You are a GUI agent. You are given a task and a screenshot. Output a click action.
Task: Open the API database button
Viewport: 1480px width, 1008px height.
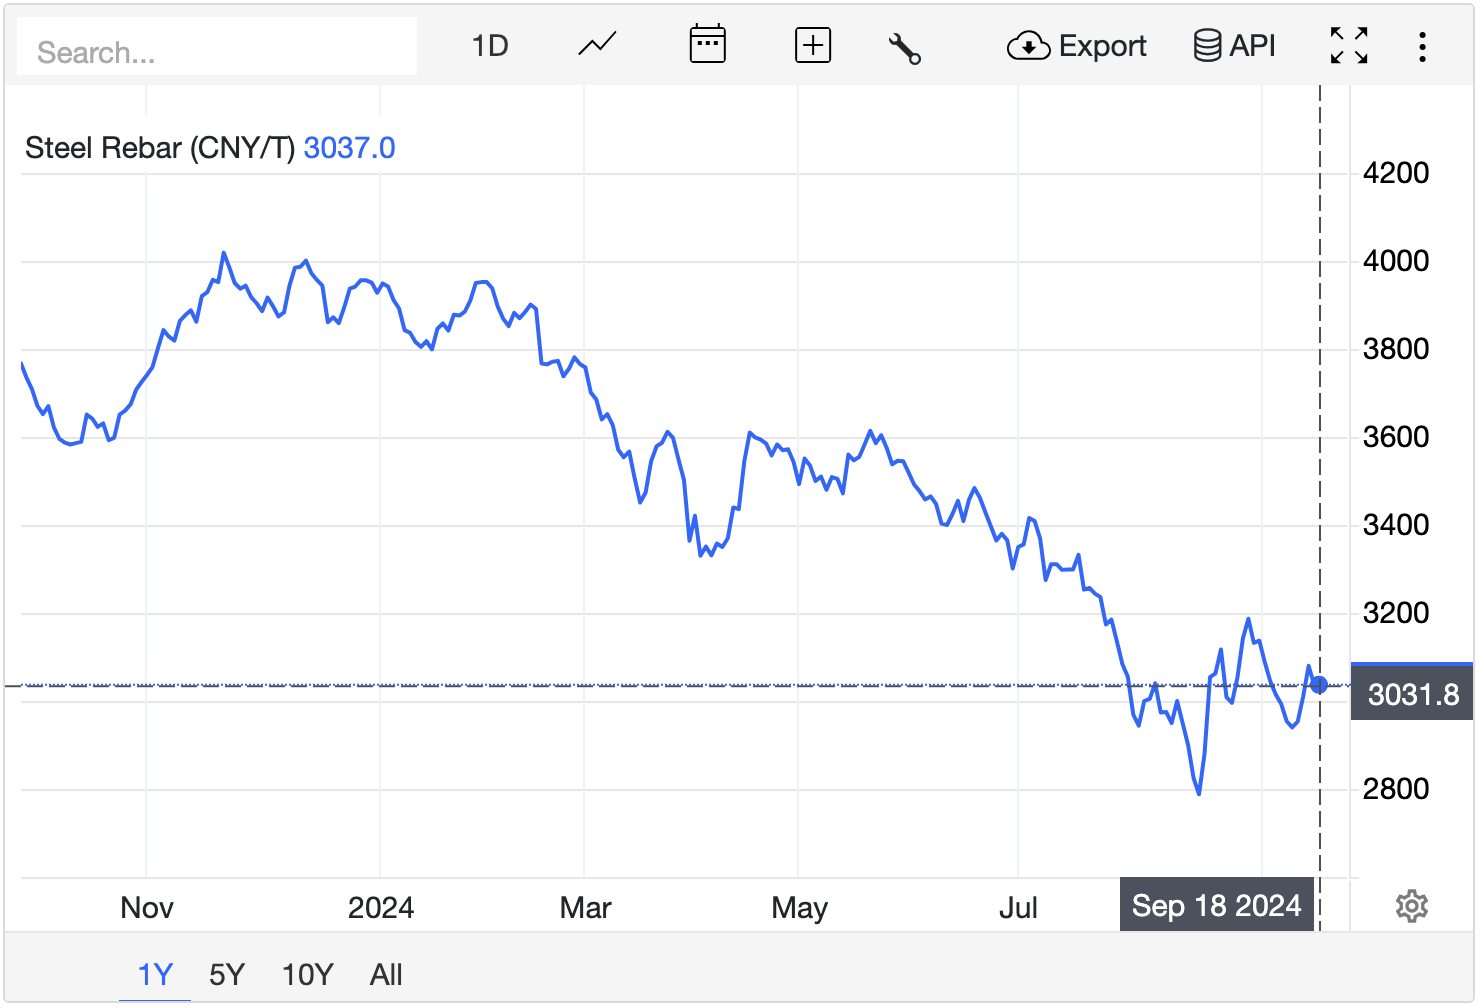(1234, 46)
